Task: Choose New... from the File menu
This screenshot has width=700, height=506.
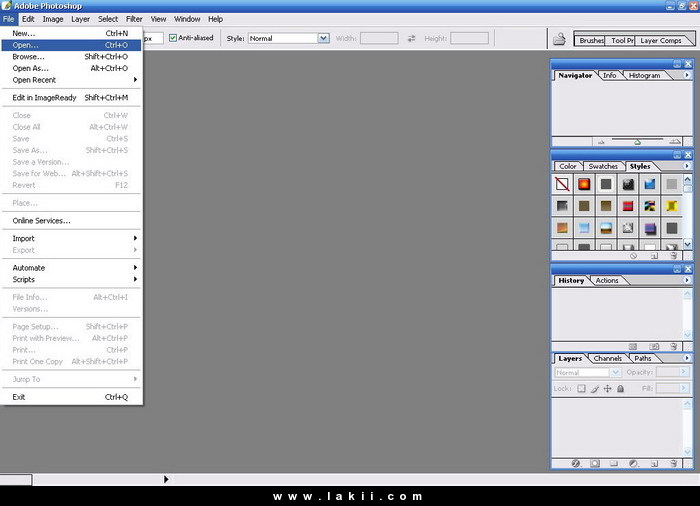Action: tap(71, 33)
